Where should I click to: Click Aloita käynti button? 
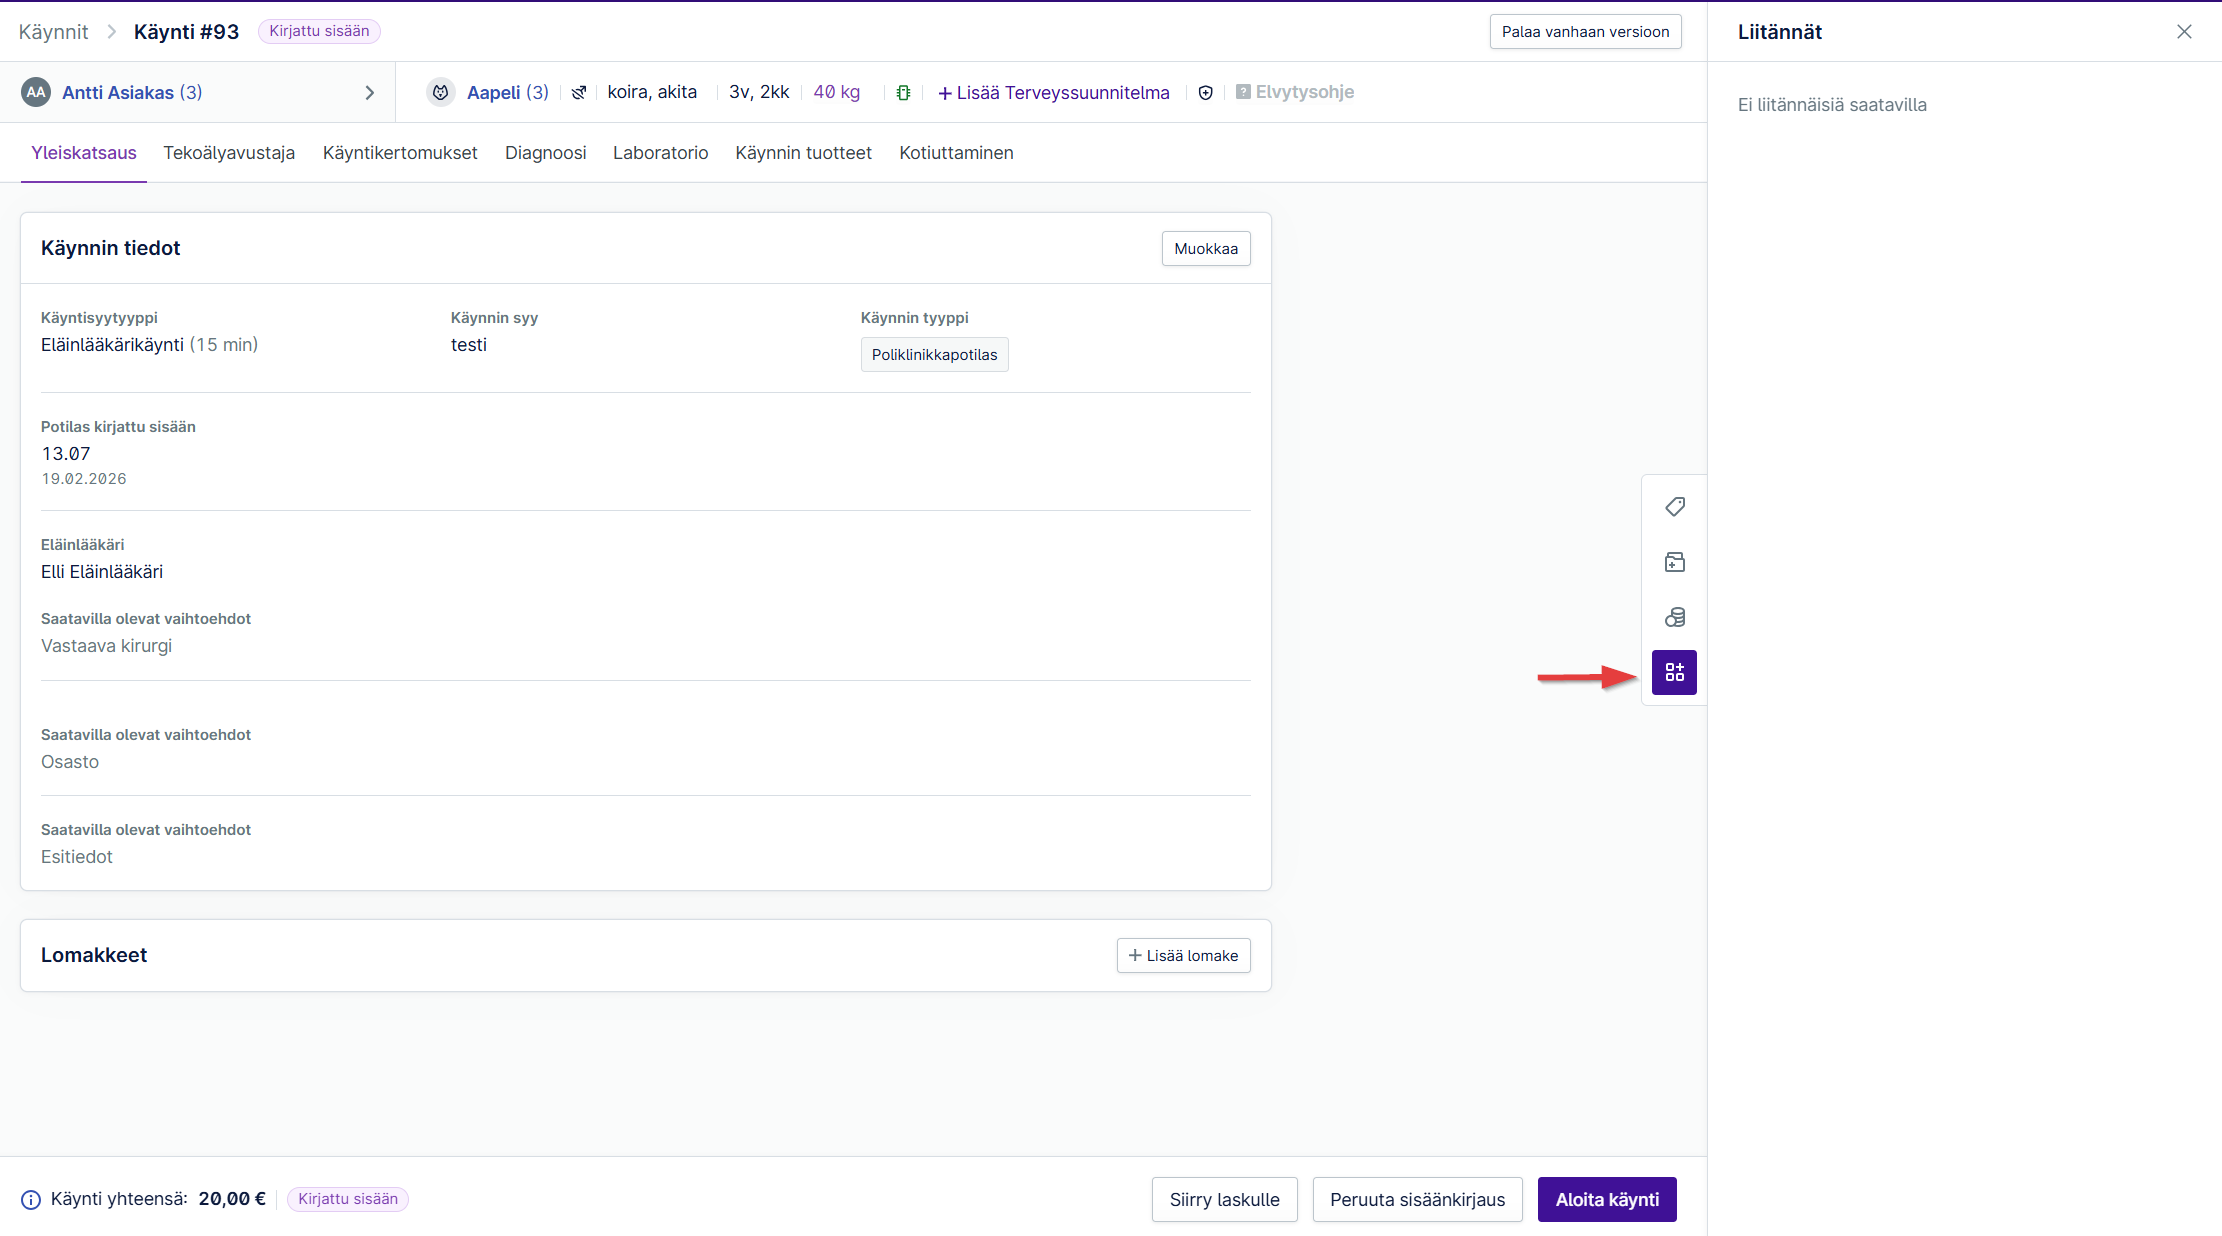coord(1607,1200)
